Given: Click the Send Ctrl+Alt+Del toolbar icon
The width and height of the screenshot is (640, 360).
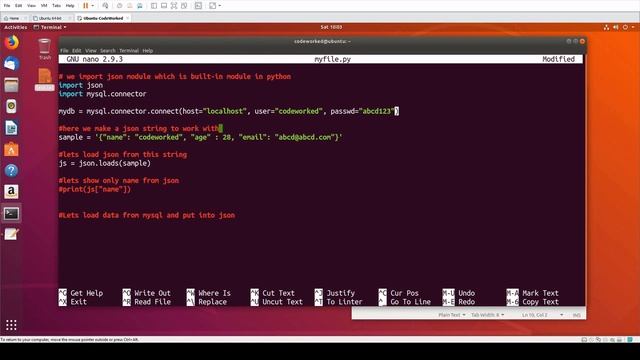Looking at the screenshot, I should (105, 6).
